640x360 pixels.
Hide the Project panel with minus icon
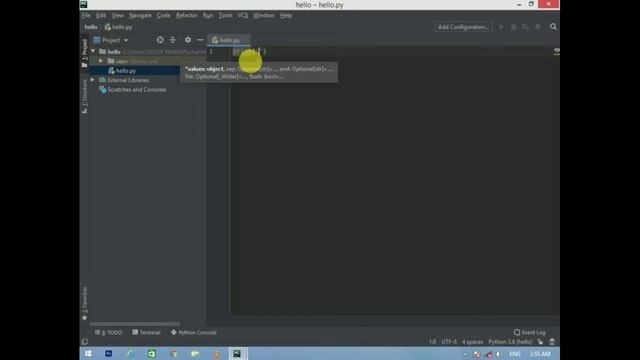(x=200, y=40)
